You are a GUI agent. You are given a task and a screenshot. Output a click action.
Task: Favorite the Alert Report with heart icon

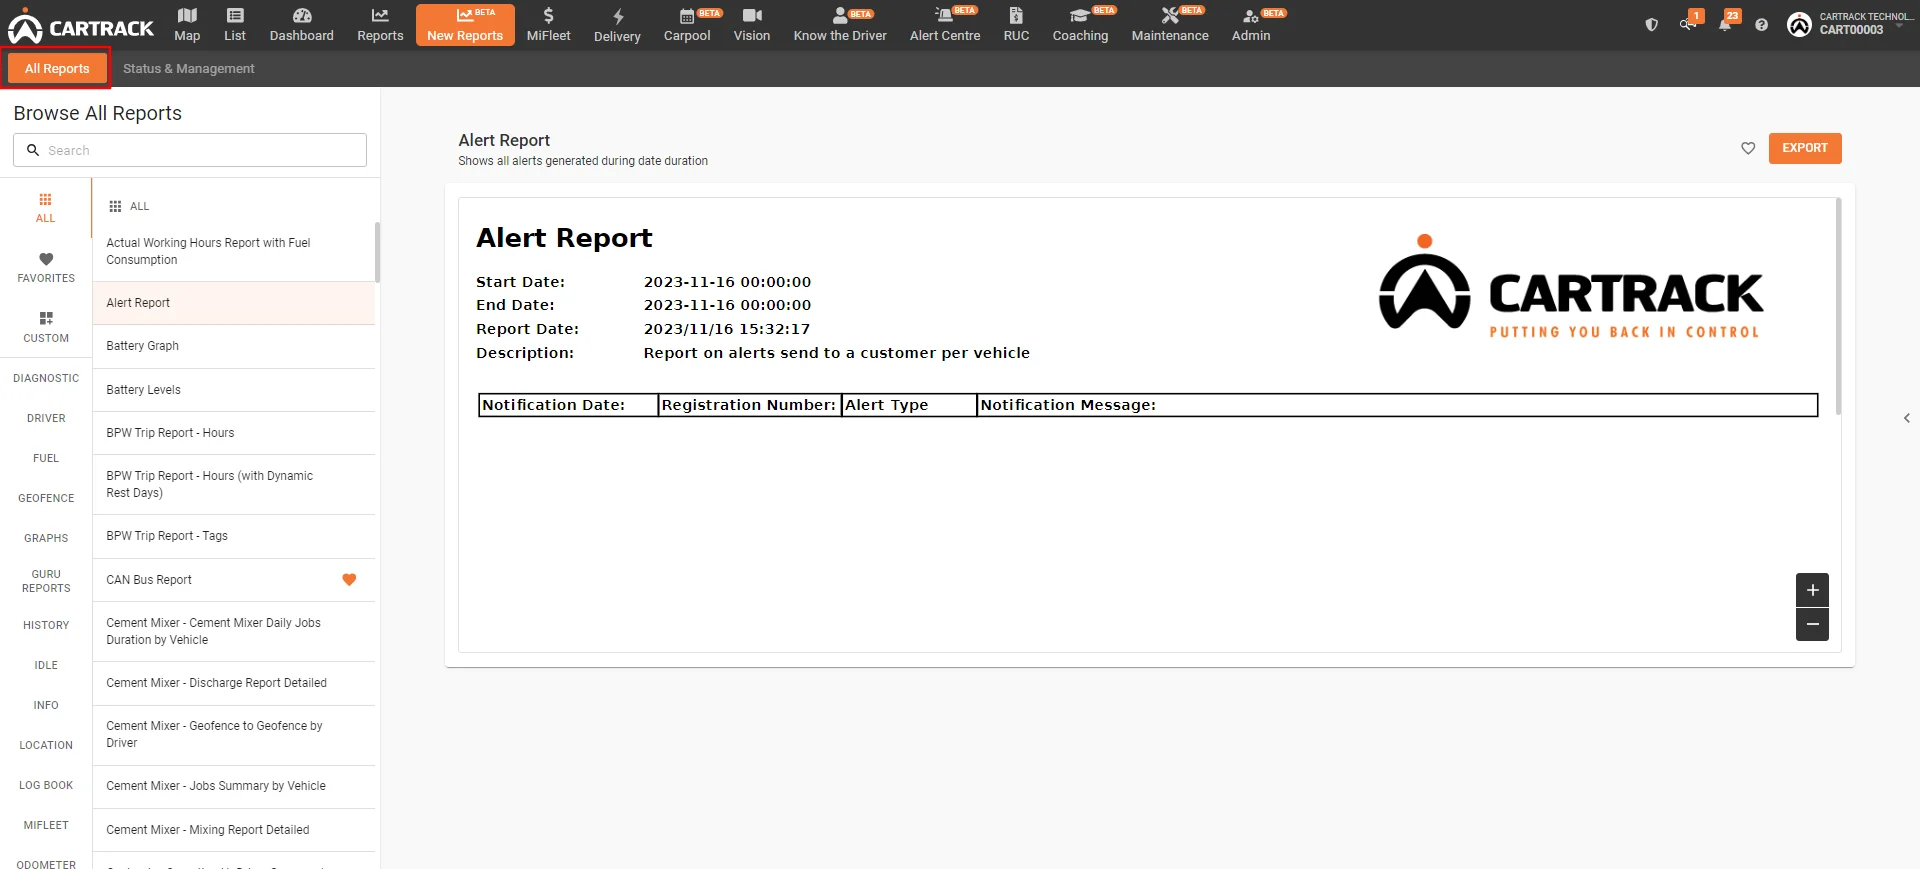coord(1748,148)
